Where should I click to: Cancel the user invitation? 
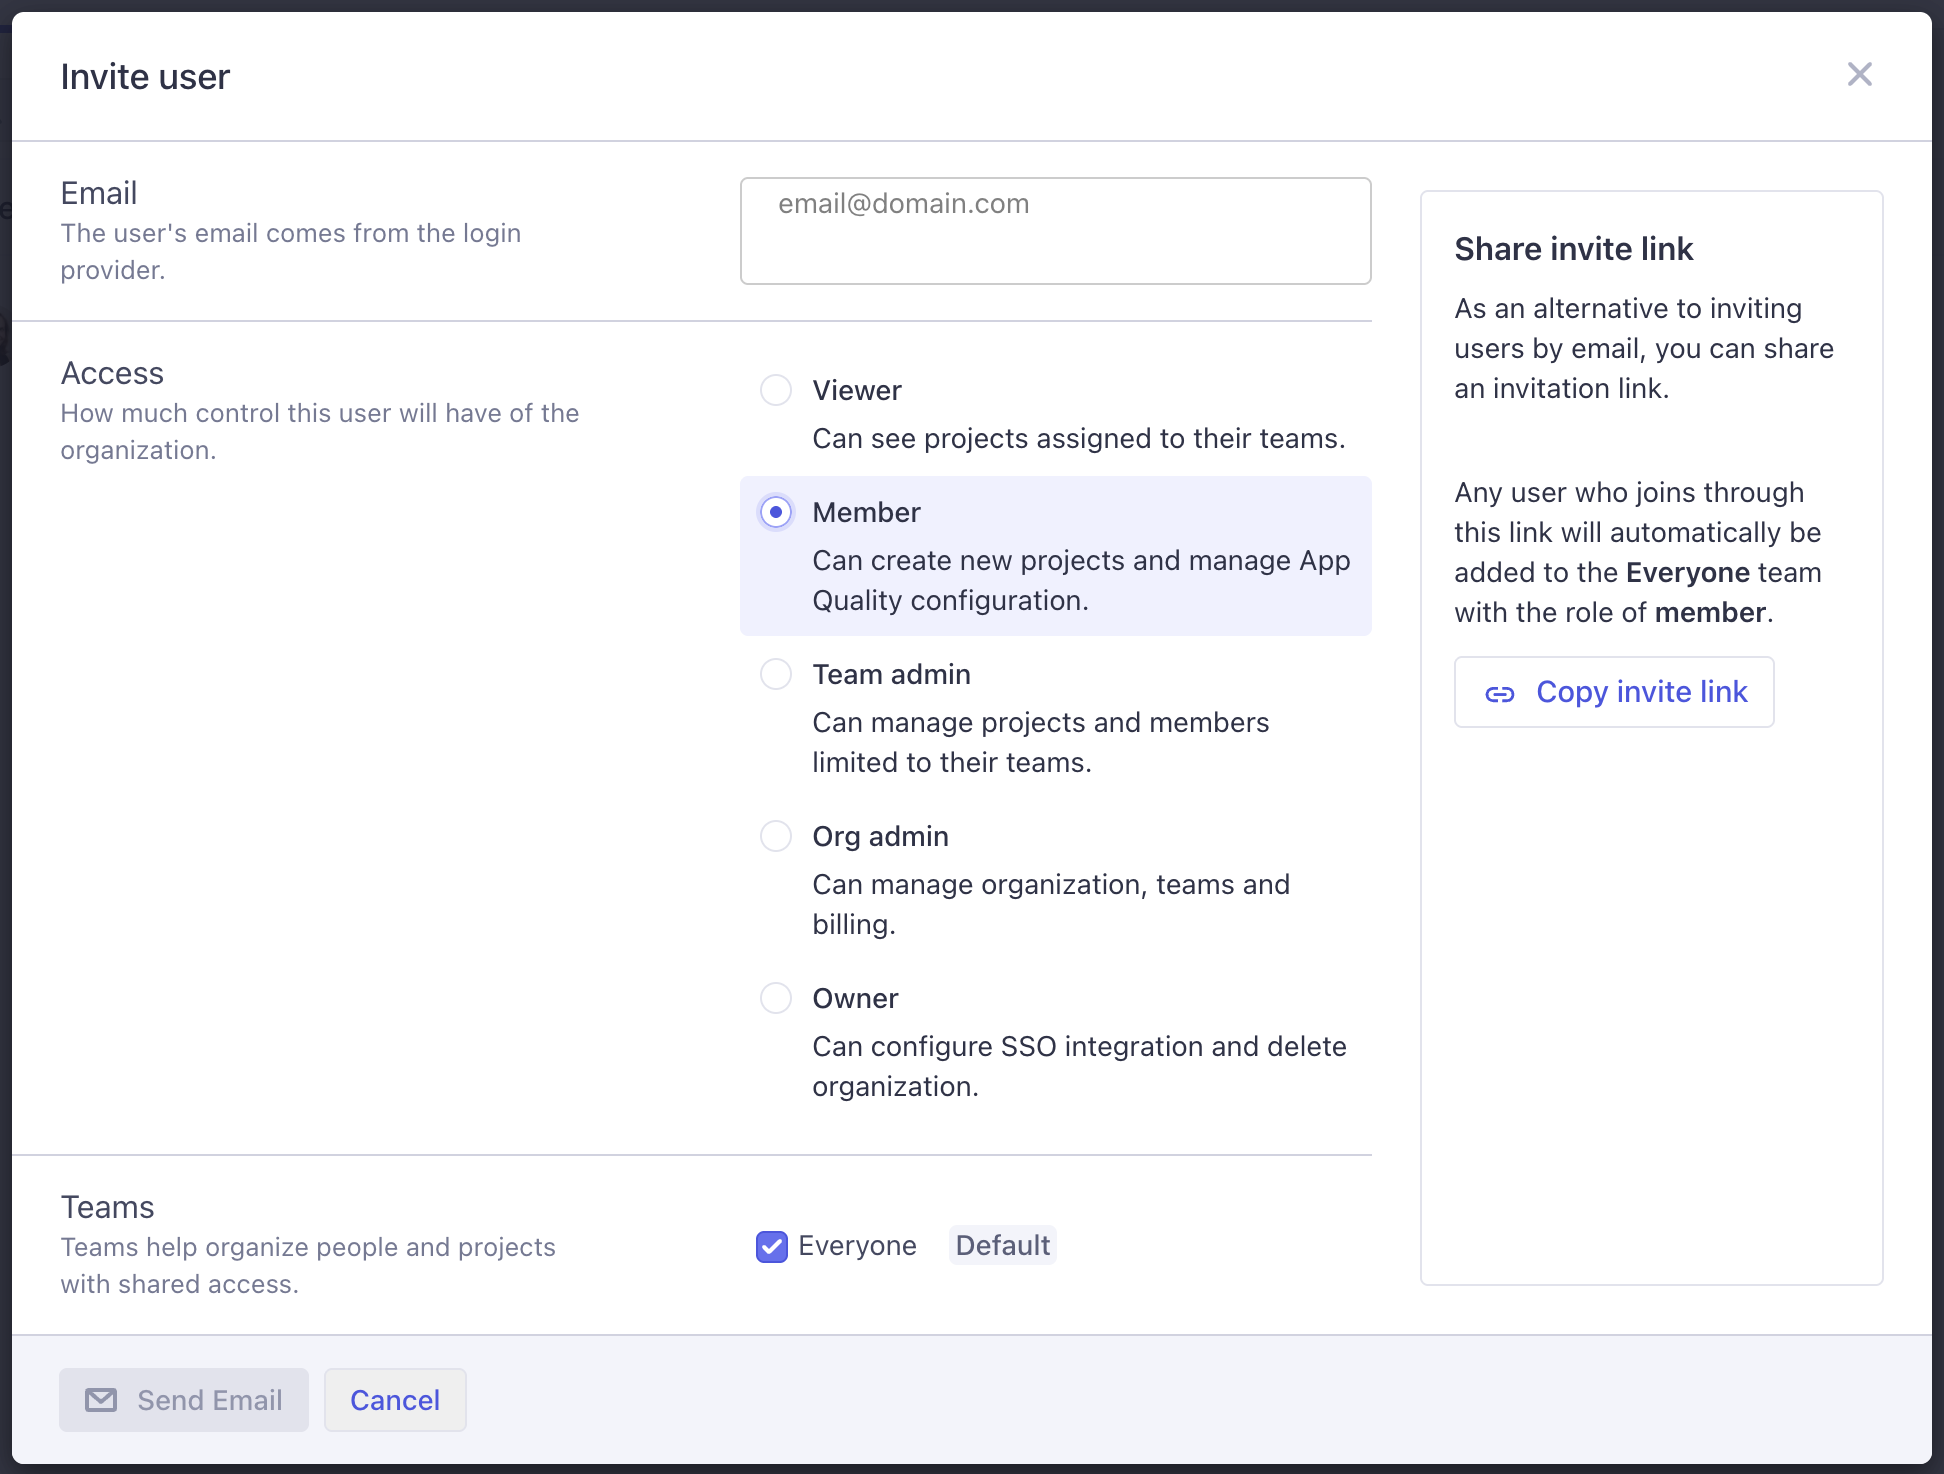coord(395,1400)
